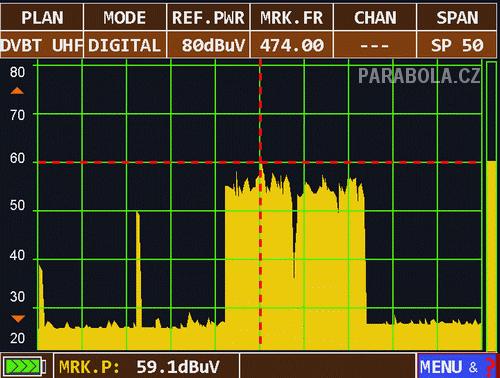Viewport: 500px width, 378px height.
Task: Change the DVBT UHF plan value
Action: [x=42, y=45]
